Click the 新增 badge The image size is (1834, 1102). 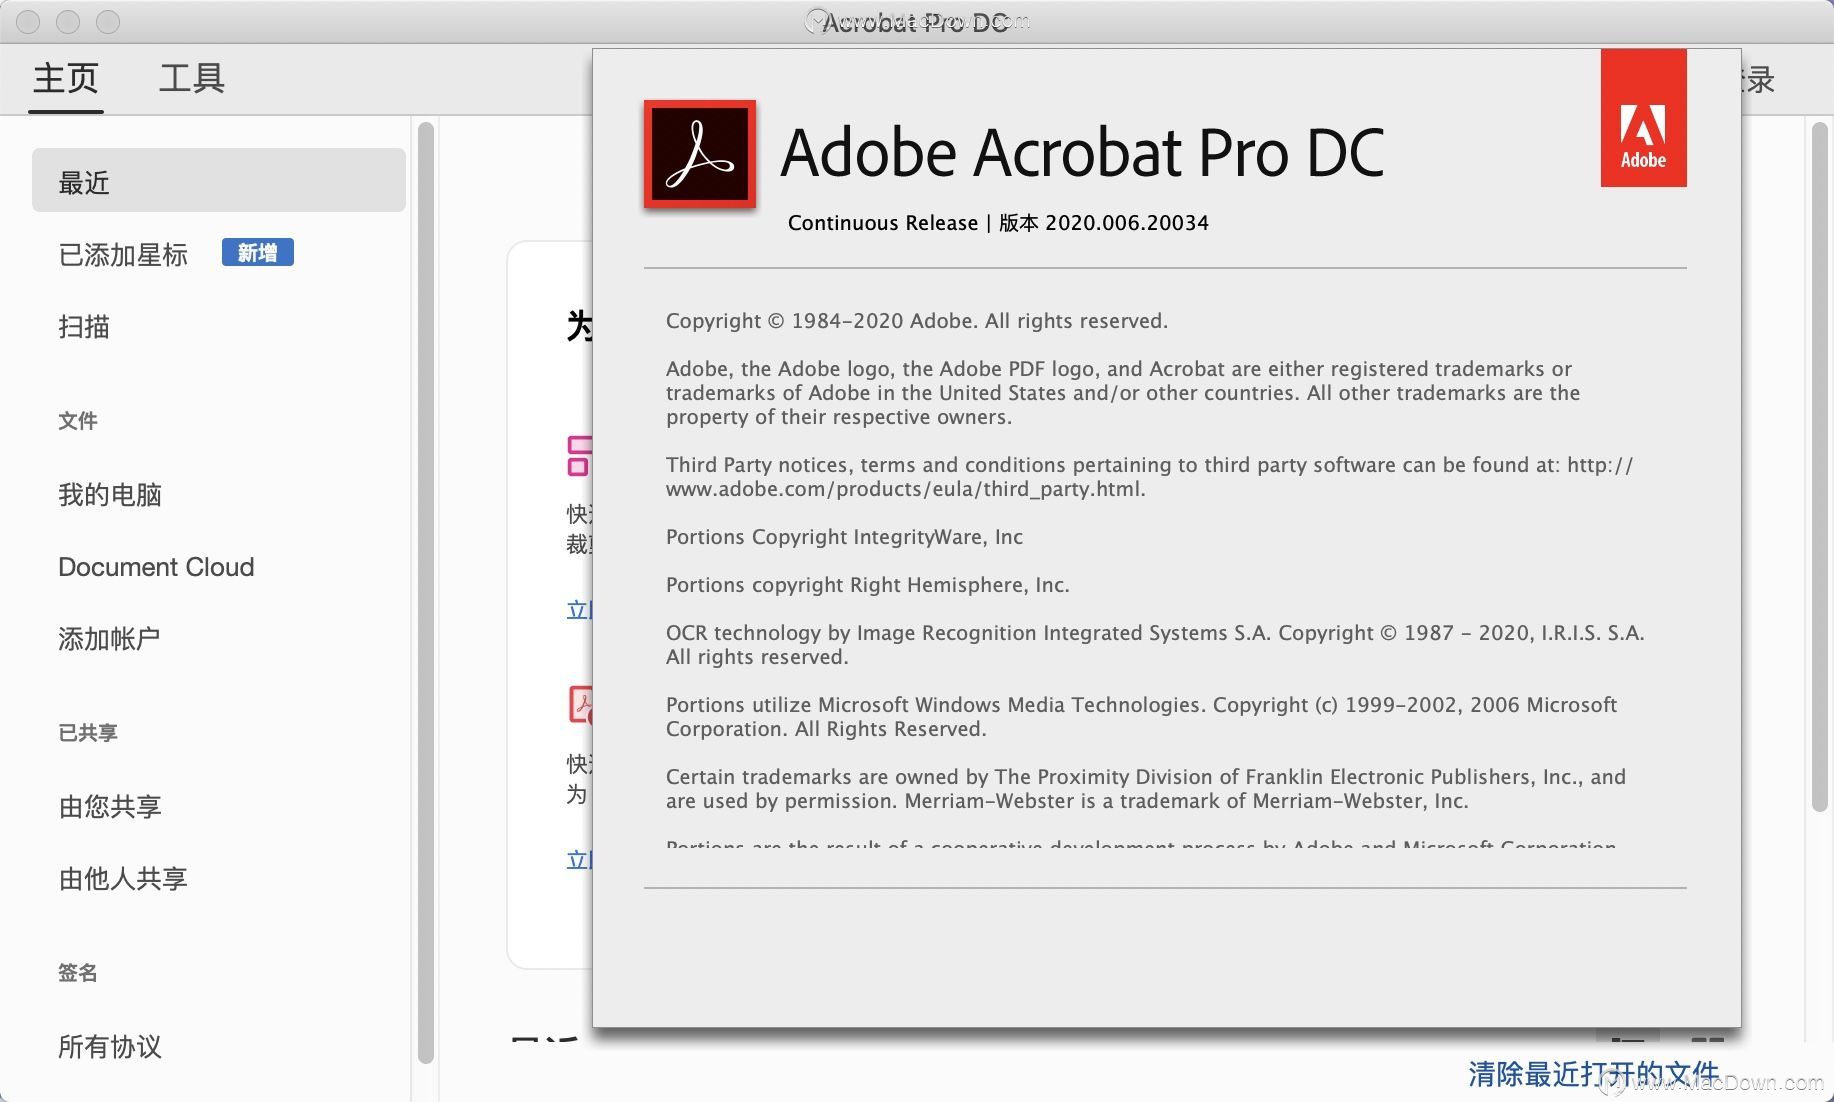[x=257, y=253]
